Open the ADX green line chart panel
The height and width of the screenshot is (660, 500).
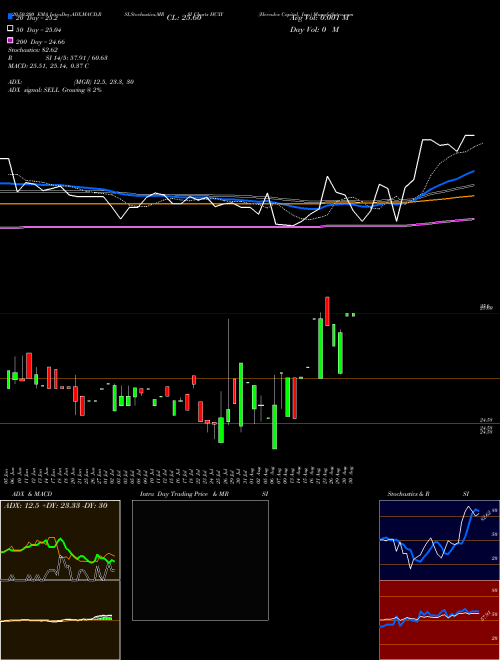point(60,540)
